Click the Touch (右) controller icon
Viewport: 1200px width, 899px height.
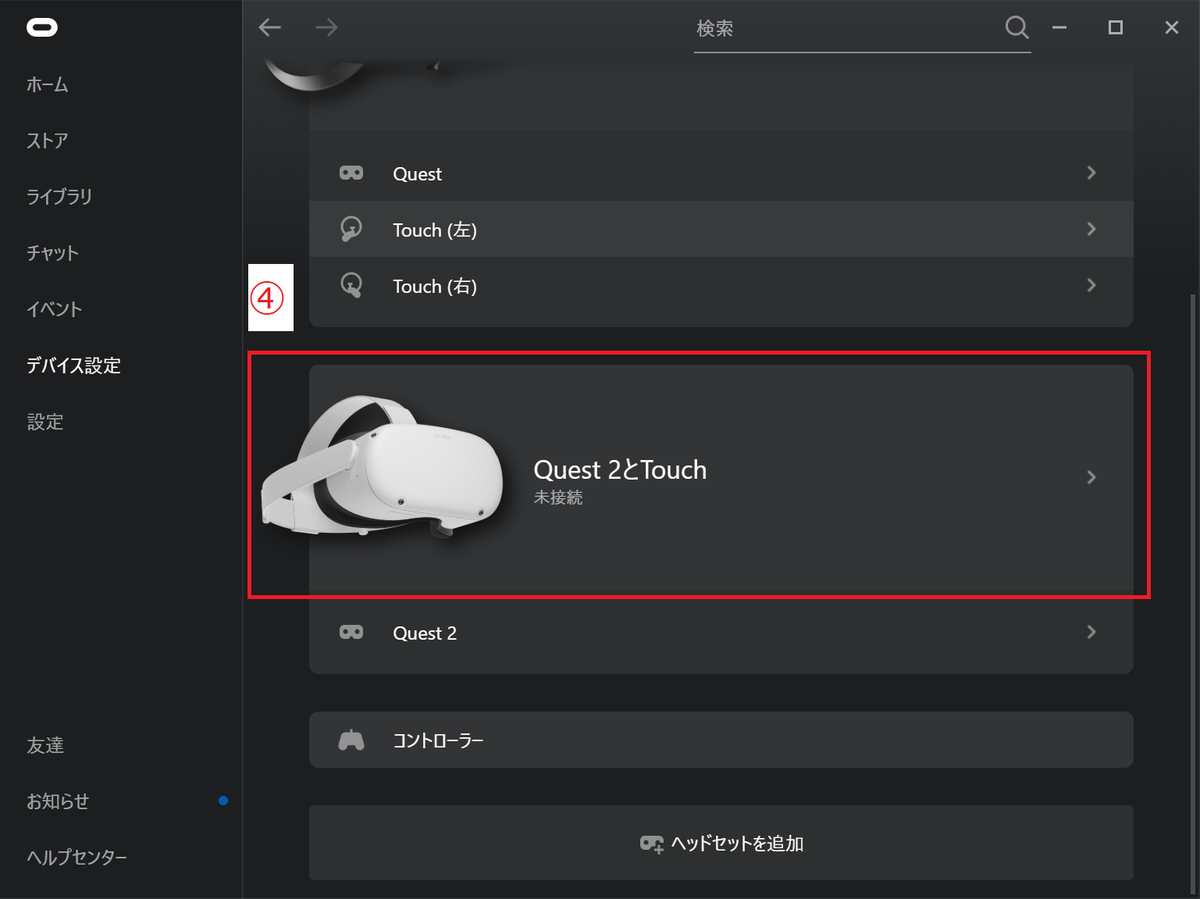[x=351, y=285]
